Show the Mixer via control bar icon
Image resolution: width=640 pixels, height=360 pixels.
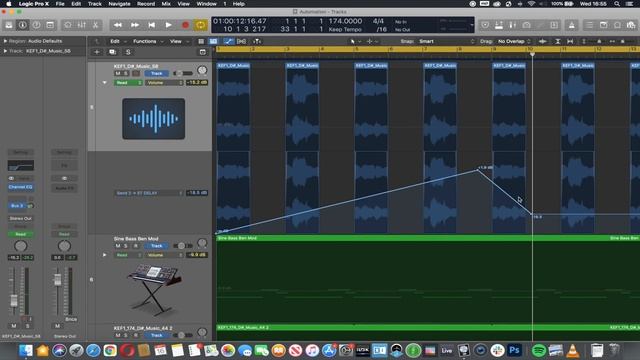[82, 25]
